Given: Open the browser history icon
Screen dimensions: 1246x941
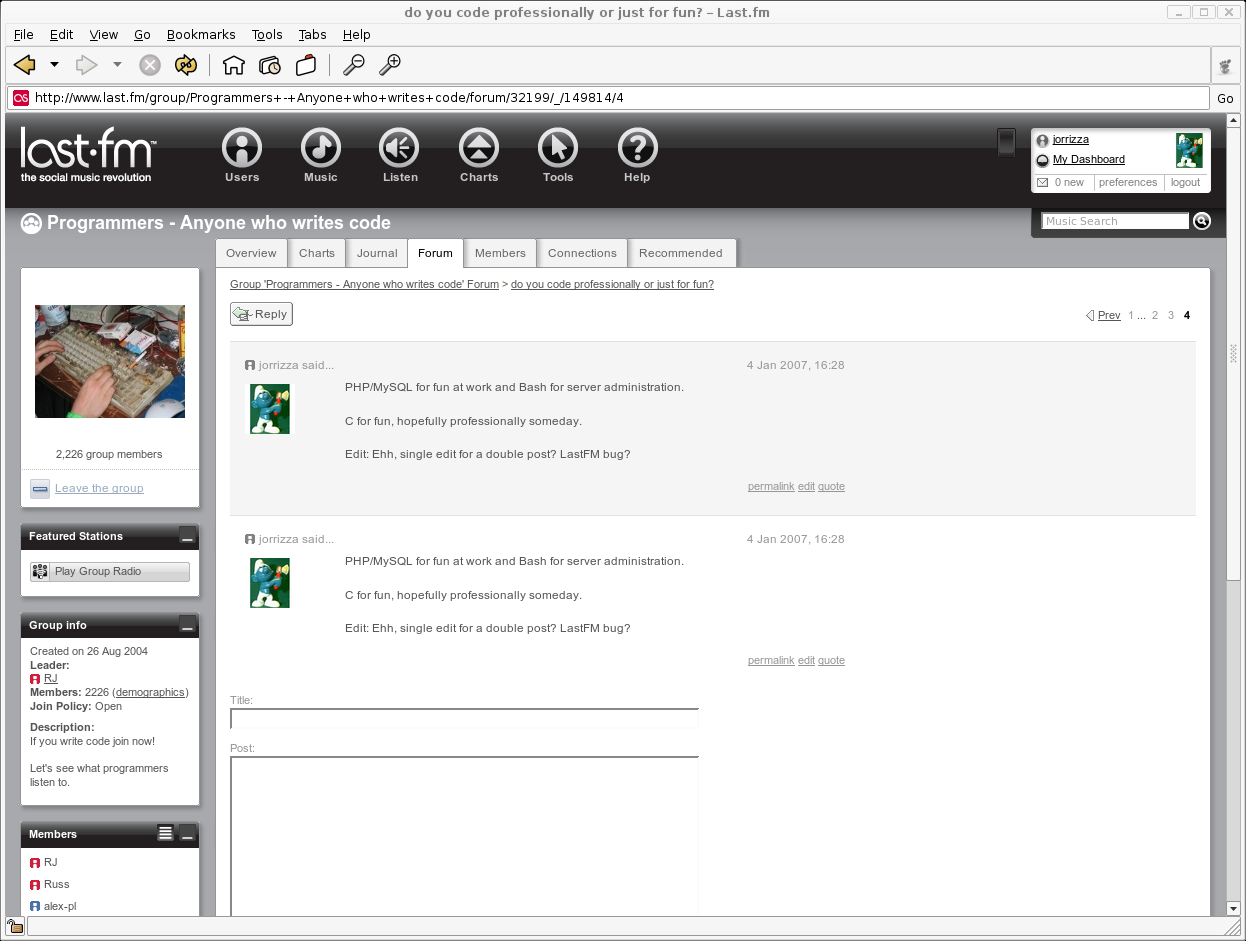Looking at the screenshot, I should pyautogui.click(x=270, y=65).
